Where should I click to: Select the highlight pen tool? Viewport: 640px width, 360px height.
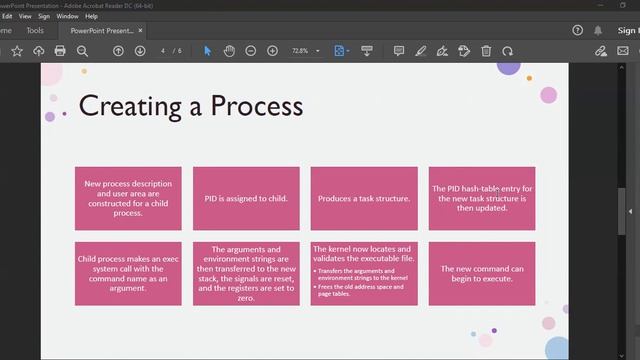[x=420, y=51]
